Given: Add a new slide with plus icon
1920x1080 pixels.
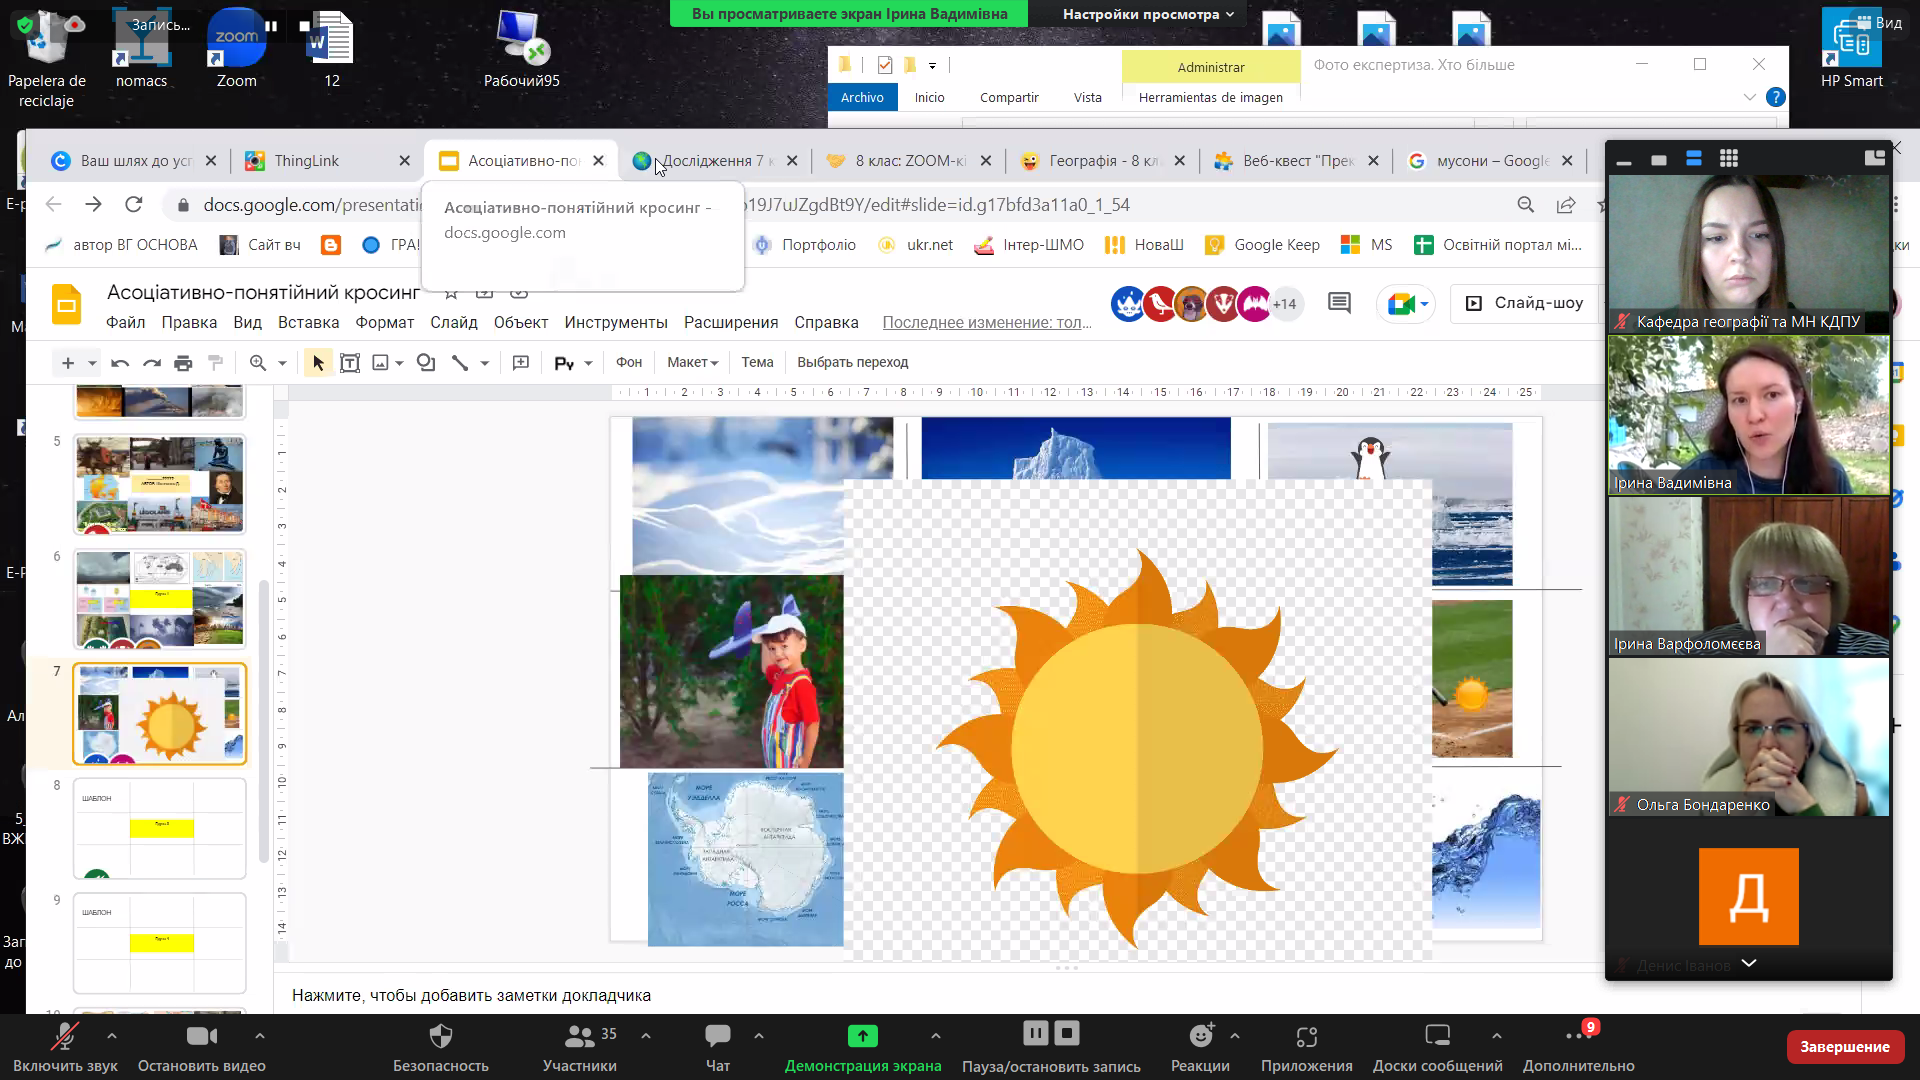Looking at the screenshot, I should (x=67, y=363).
